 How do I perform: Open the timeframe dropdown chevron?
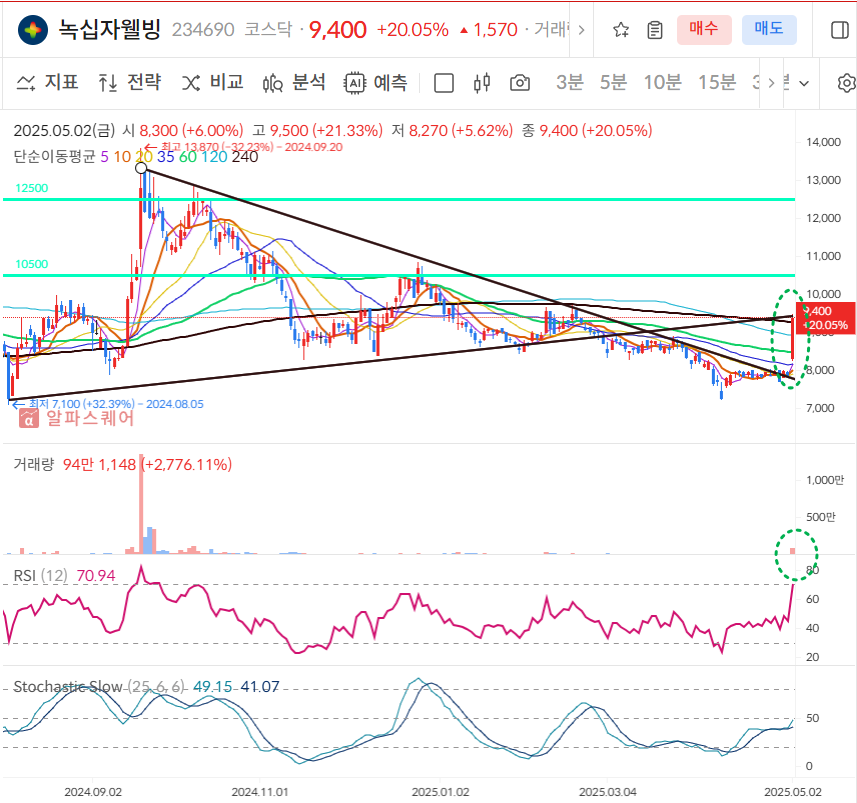tap(804, 84)
